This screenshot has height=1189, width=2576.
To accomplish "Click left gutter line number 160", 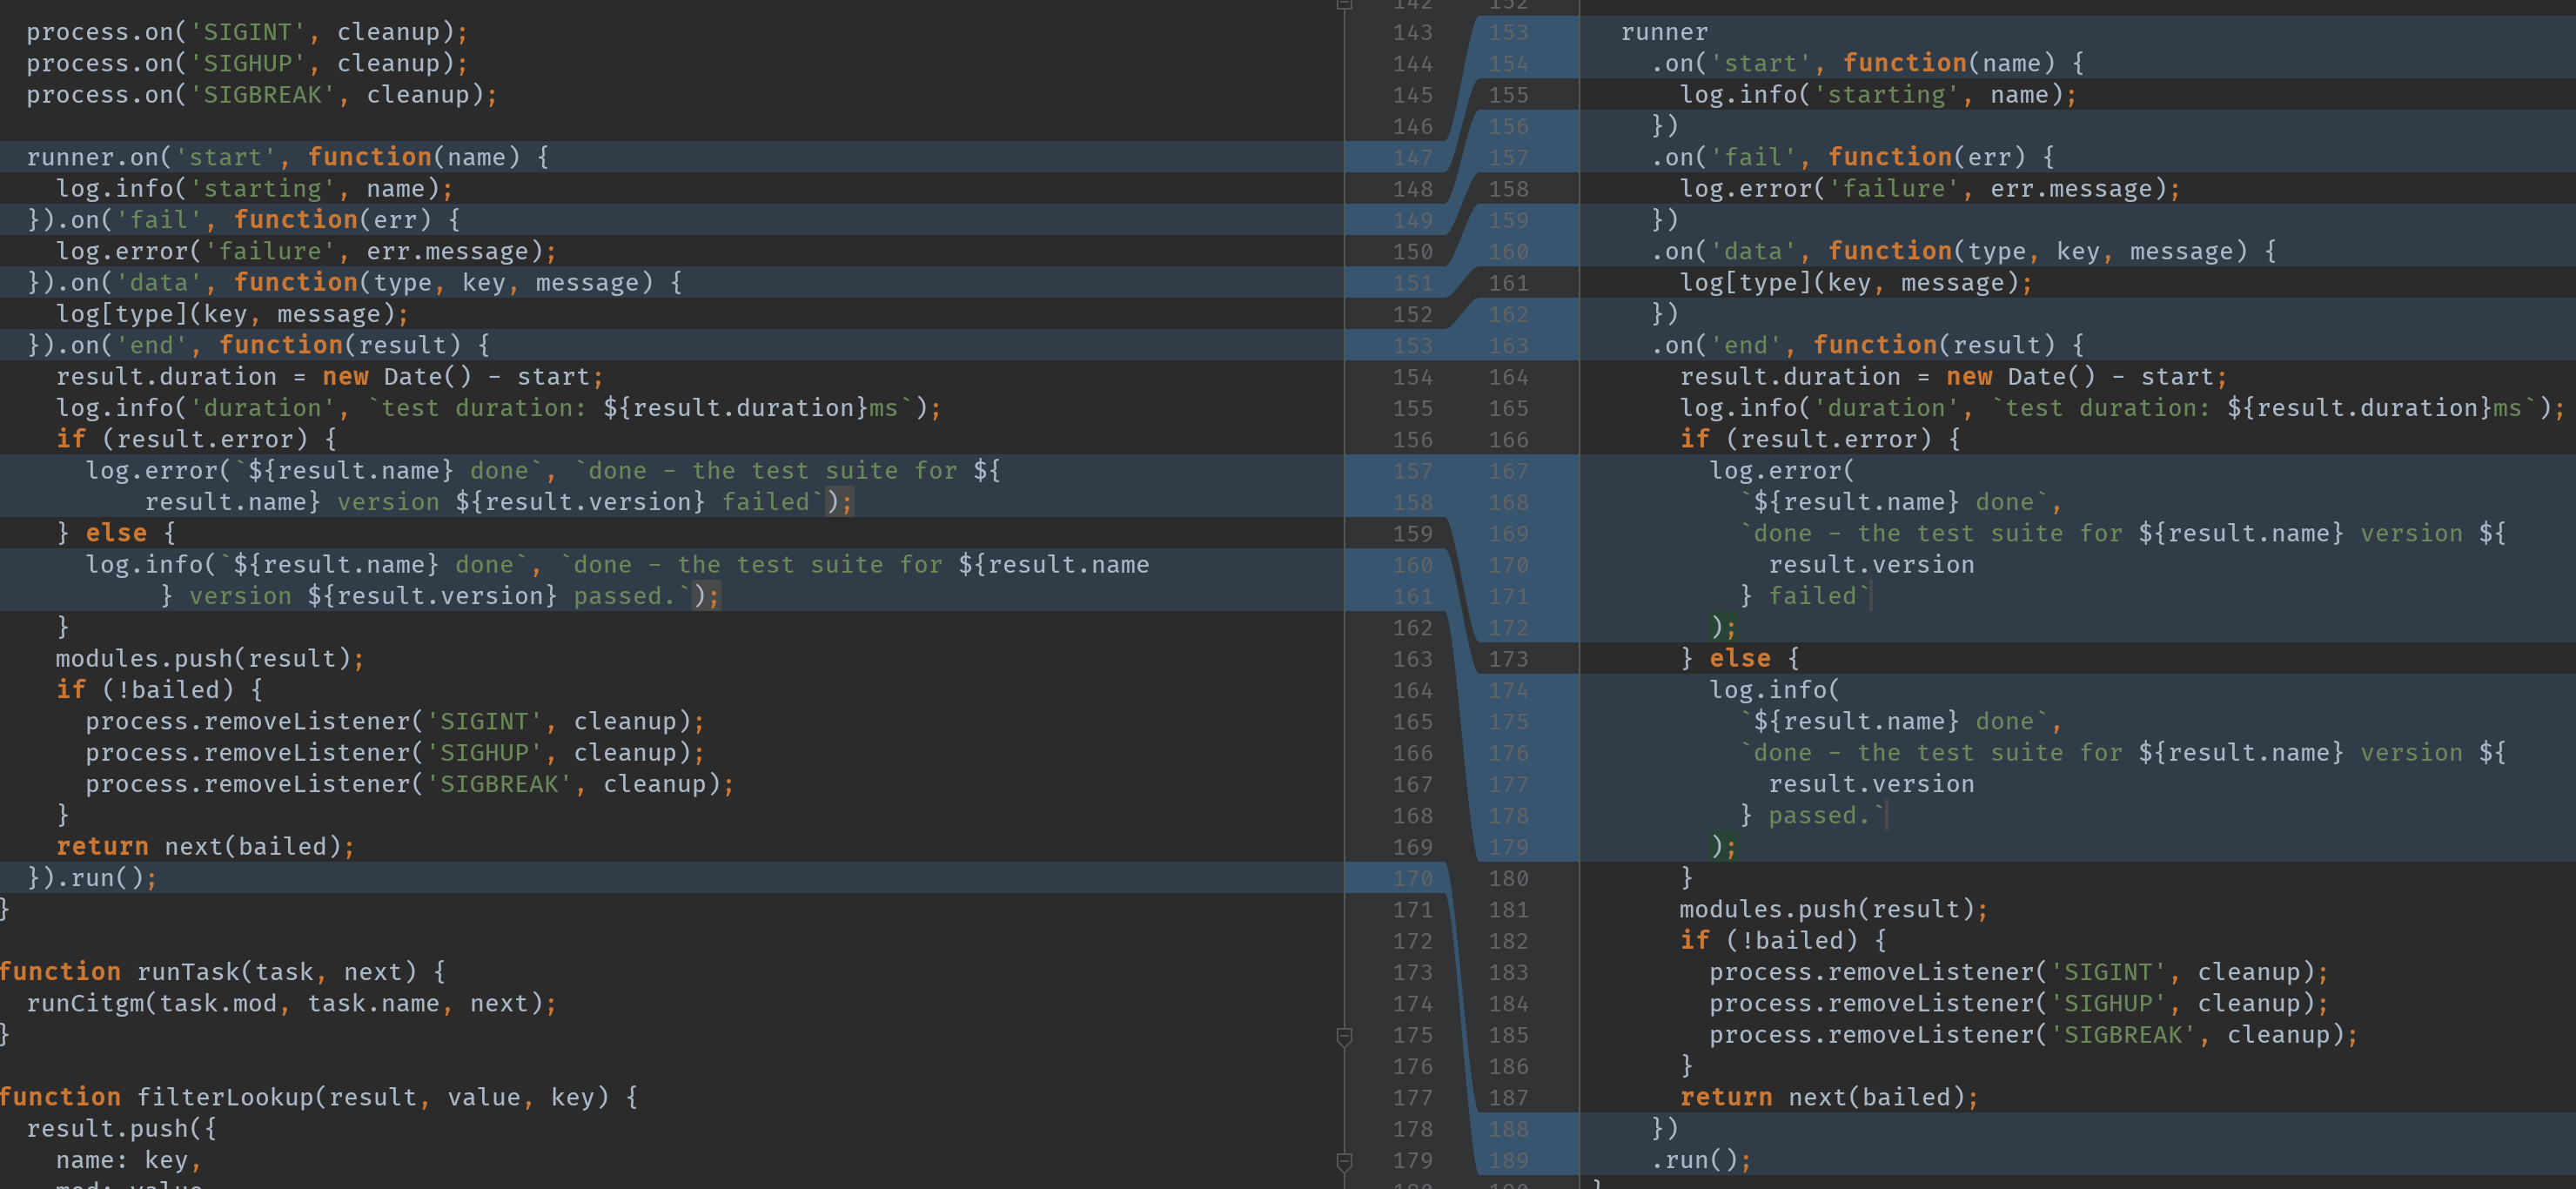I will click(x=1412, y=566).
